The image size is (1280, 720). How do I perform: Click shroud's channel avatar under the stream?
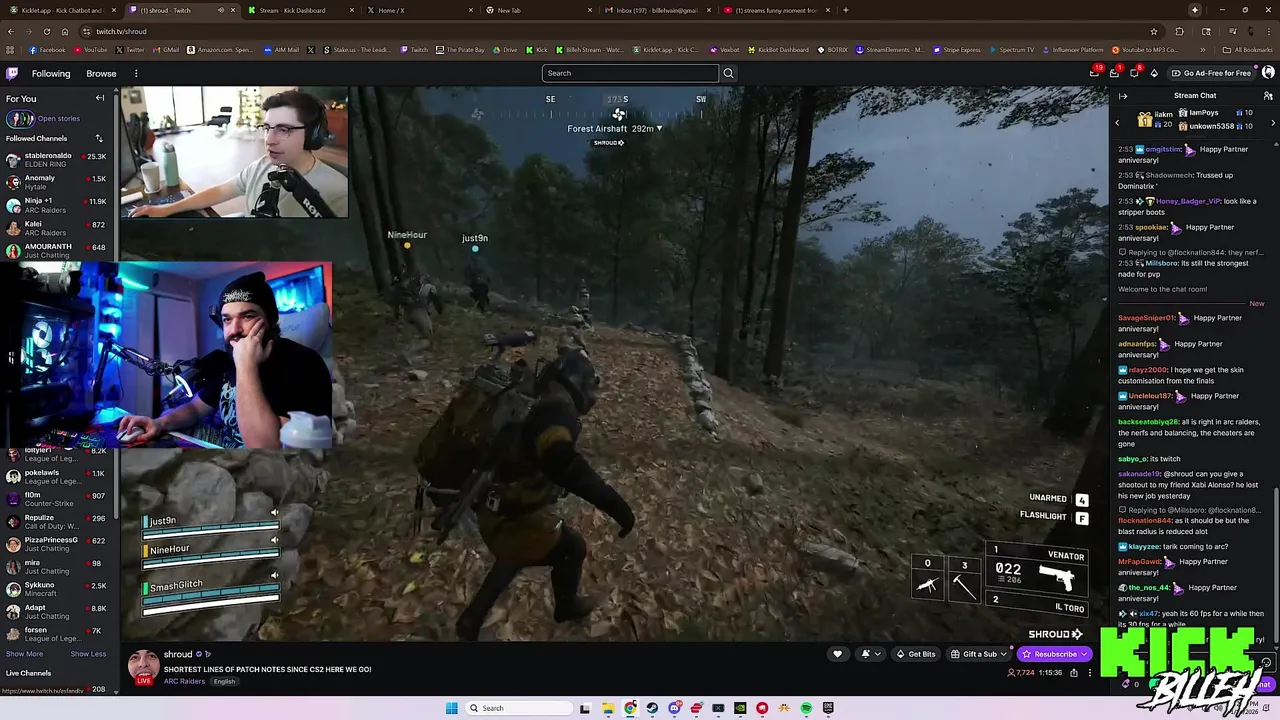[143, 666]
